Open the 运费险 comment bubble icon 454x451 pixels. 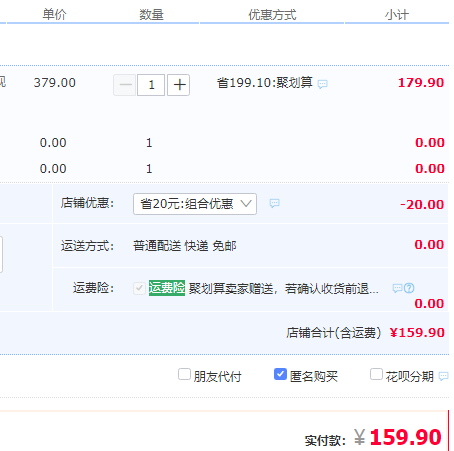pyautogui.click(x=397, y=288)
